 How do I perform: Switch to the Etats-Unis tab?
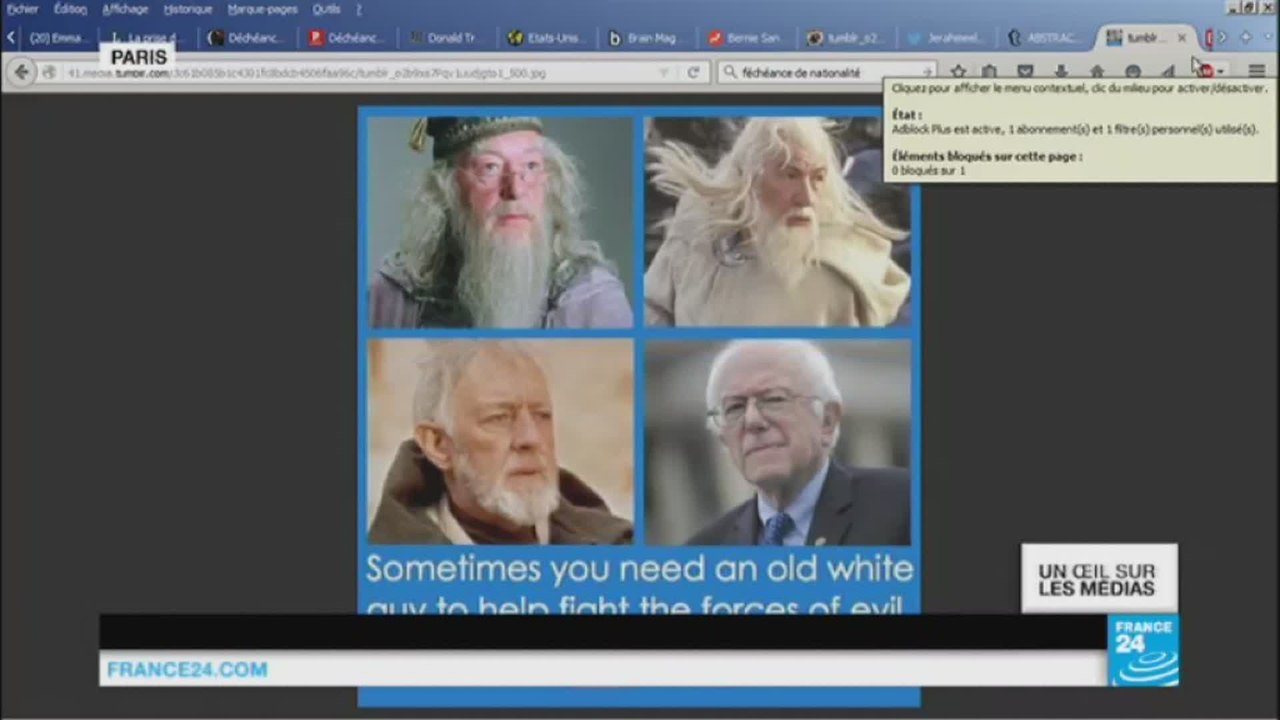(x=547, y=38)
